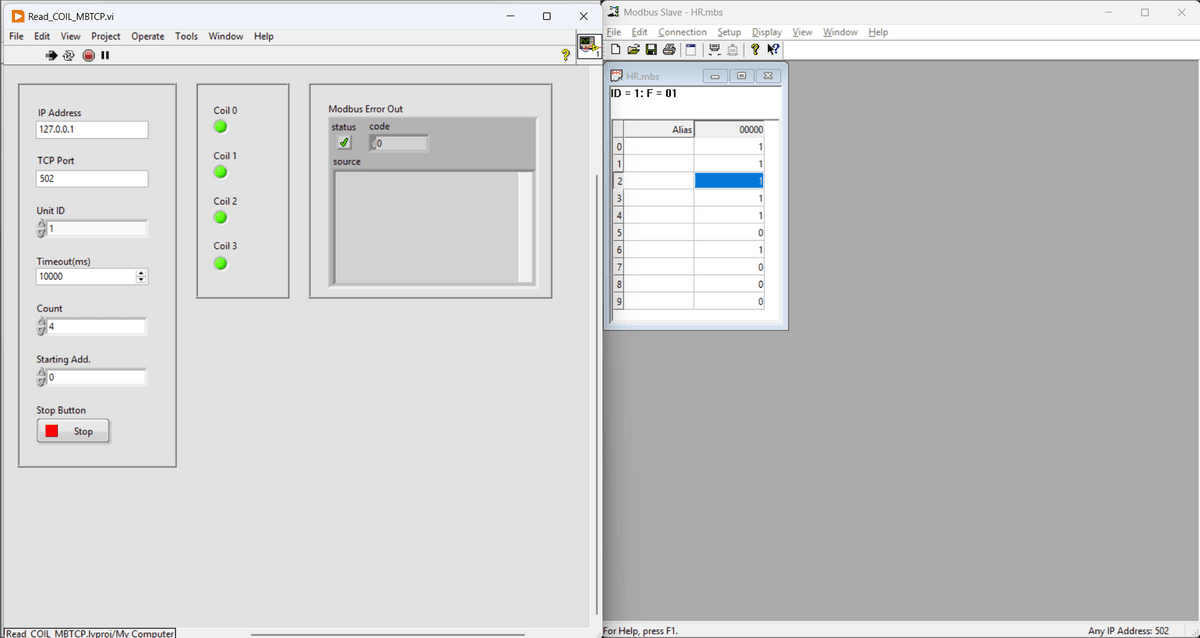The width and height of the screenshot is (1200, 638).
Task: Click the About question mark icon in Modbus Slave
Action: [755, 50]
